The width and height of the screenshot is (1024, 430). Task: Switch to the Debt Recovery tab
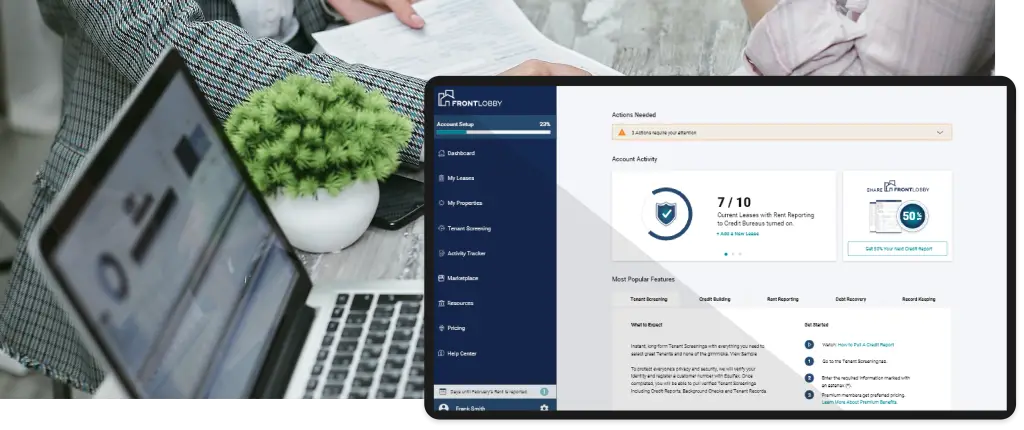850,299
